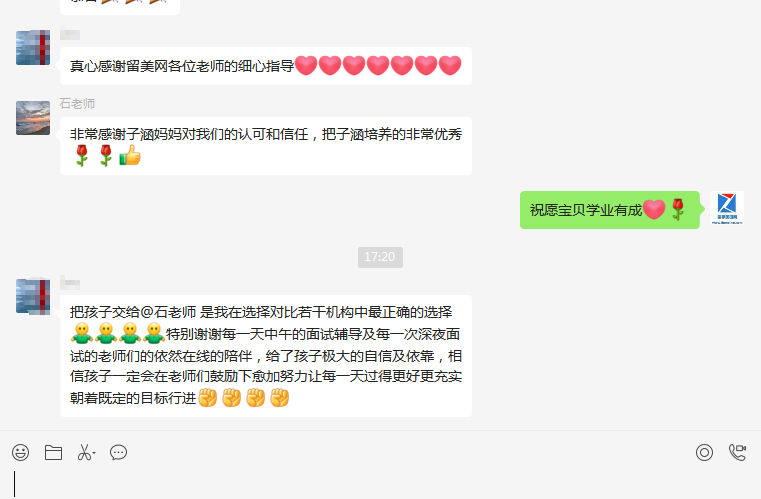The image size is (761, 499).
Task: Click into the message input box
Action: point(380,483)
